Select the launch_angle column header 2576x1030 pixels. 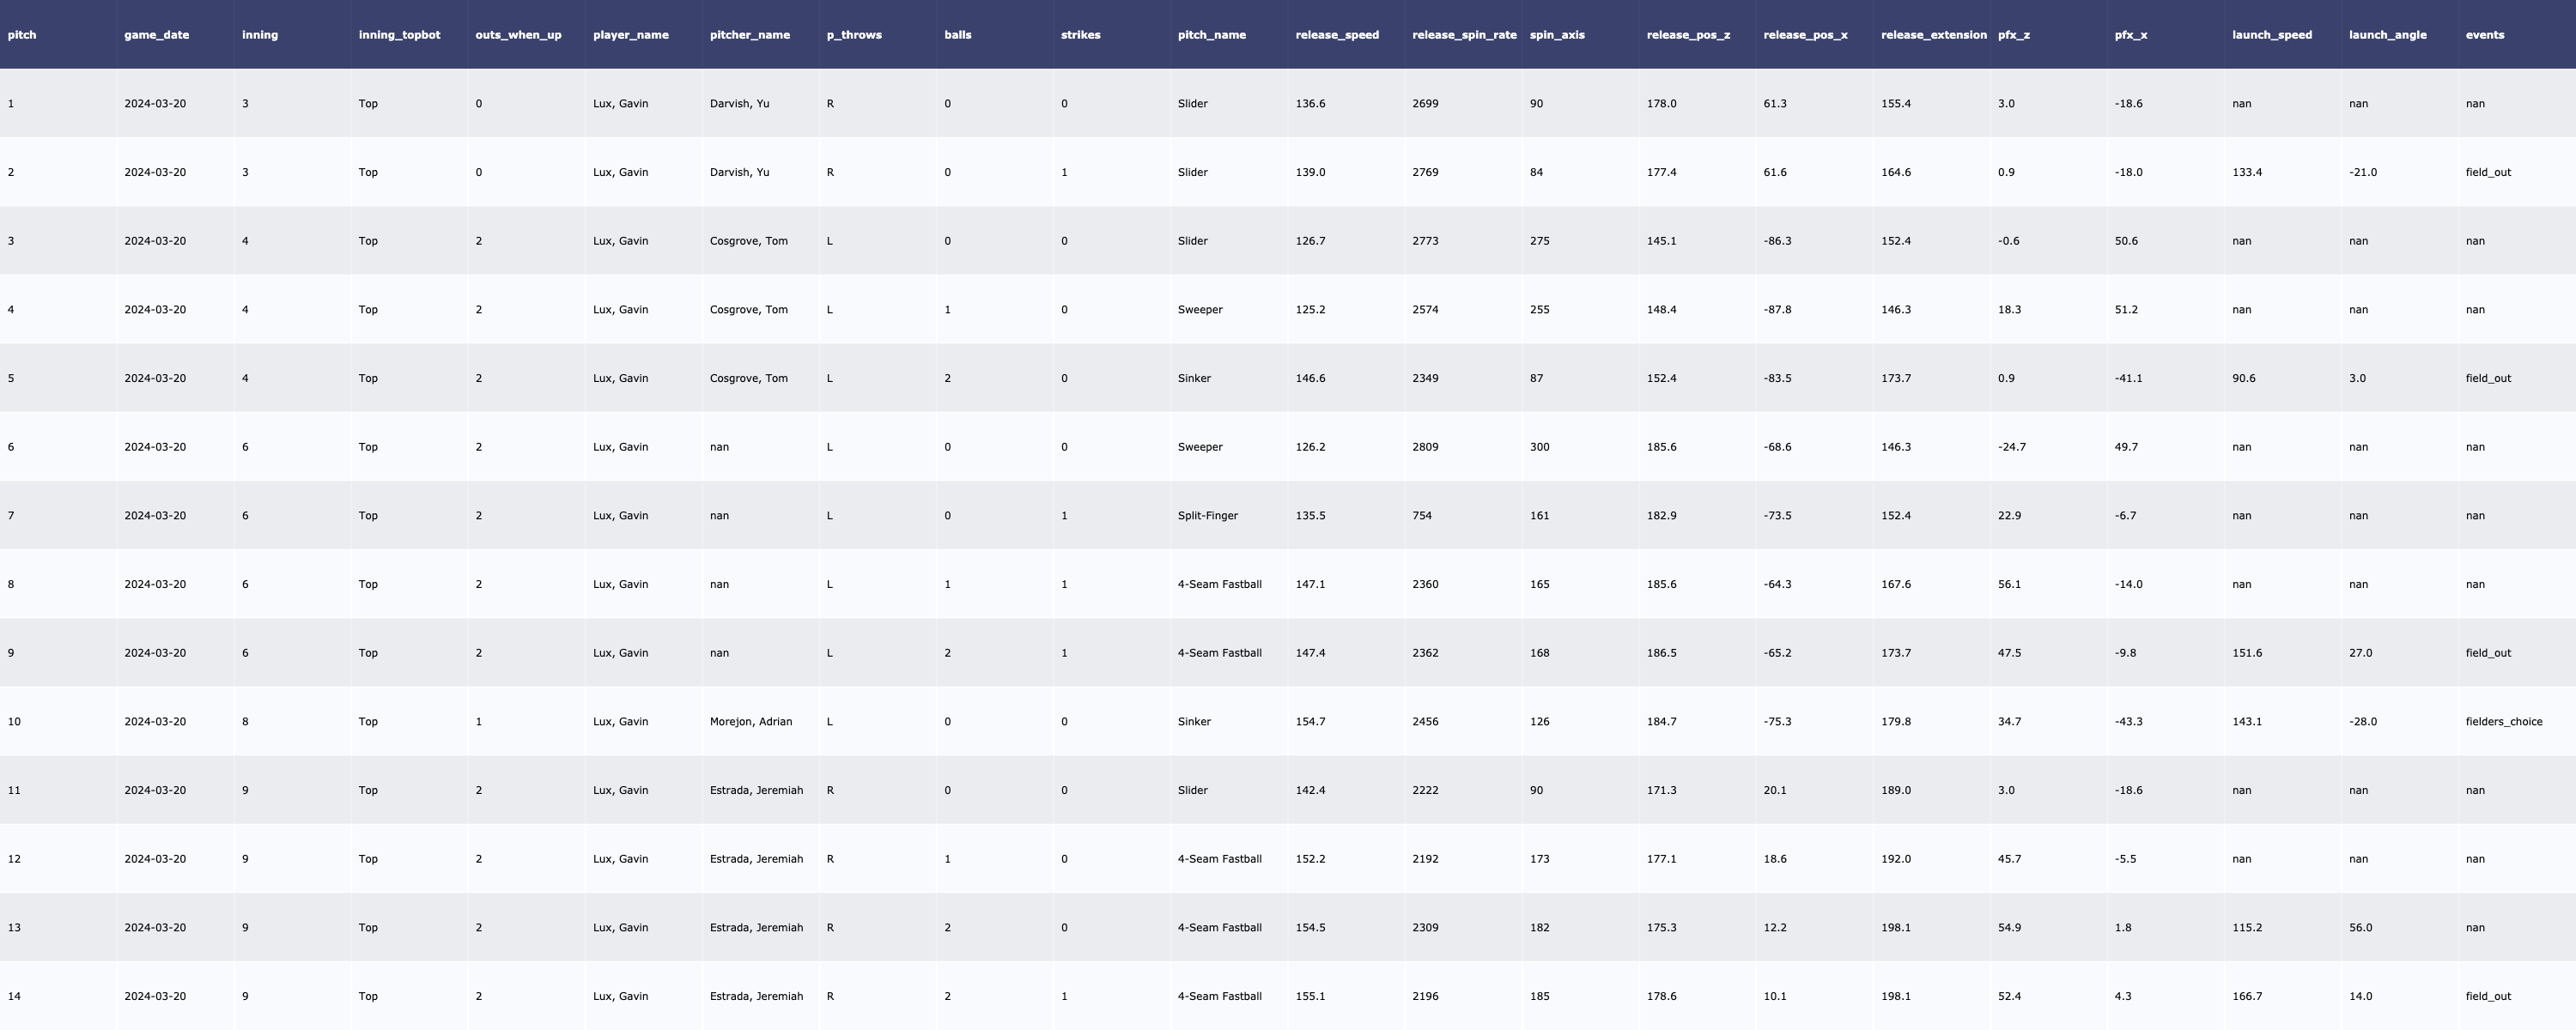(2387, 35)
